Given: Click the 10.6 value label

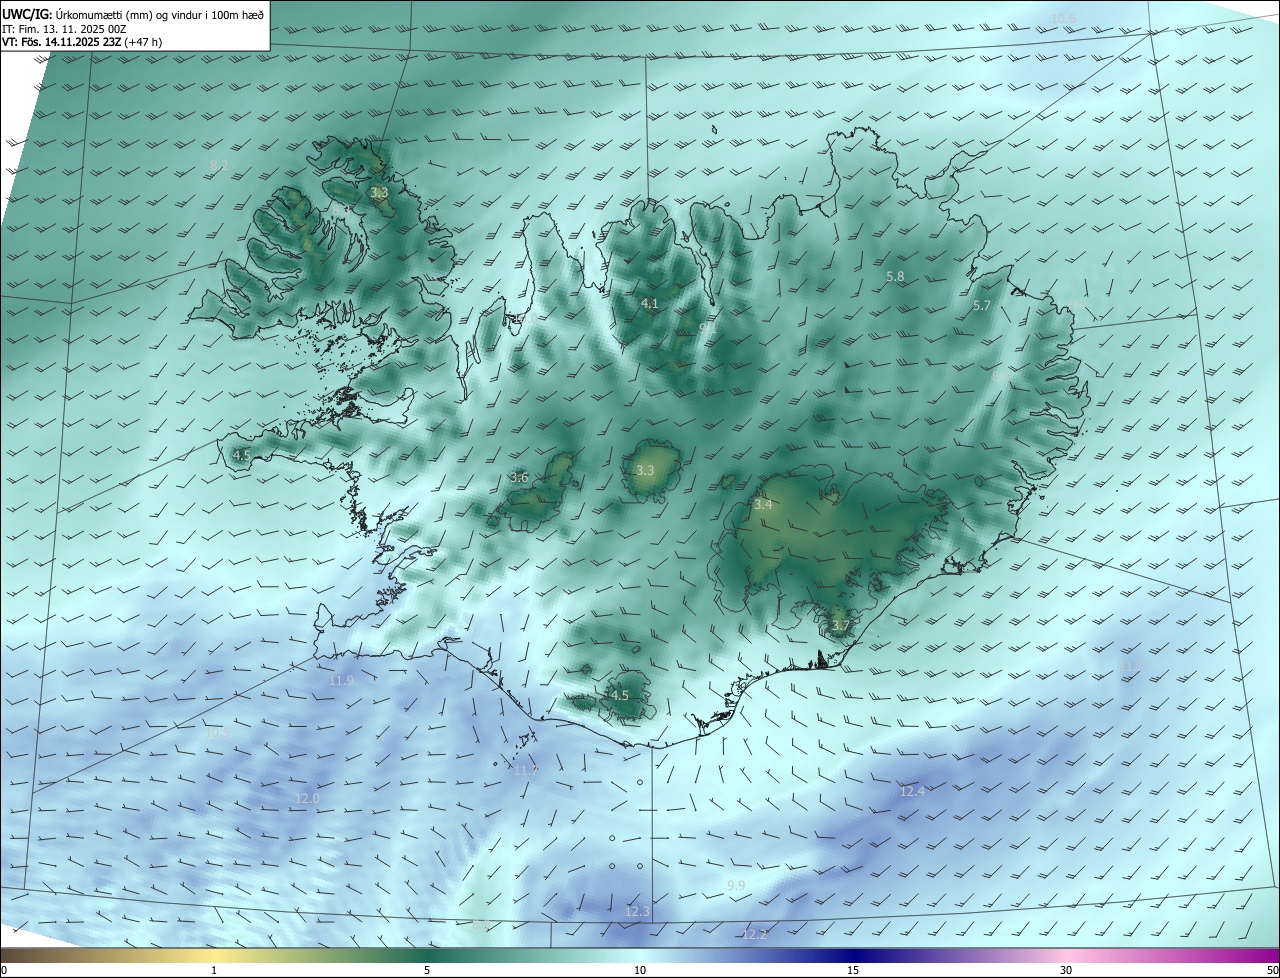Looking at the screenshot, I should coord(1063,19).
